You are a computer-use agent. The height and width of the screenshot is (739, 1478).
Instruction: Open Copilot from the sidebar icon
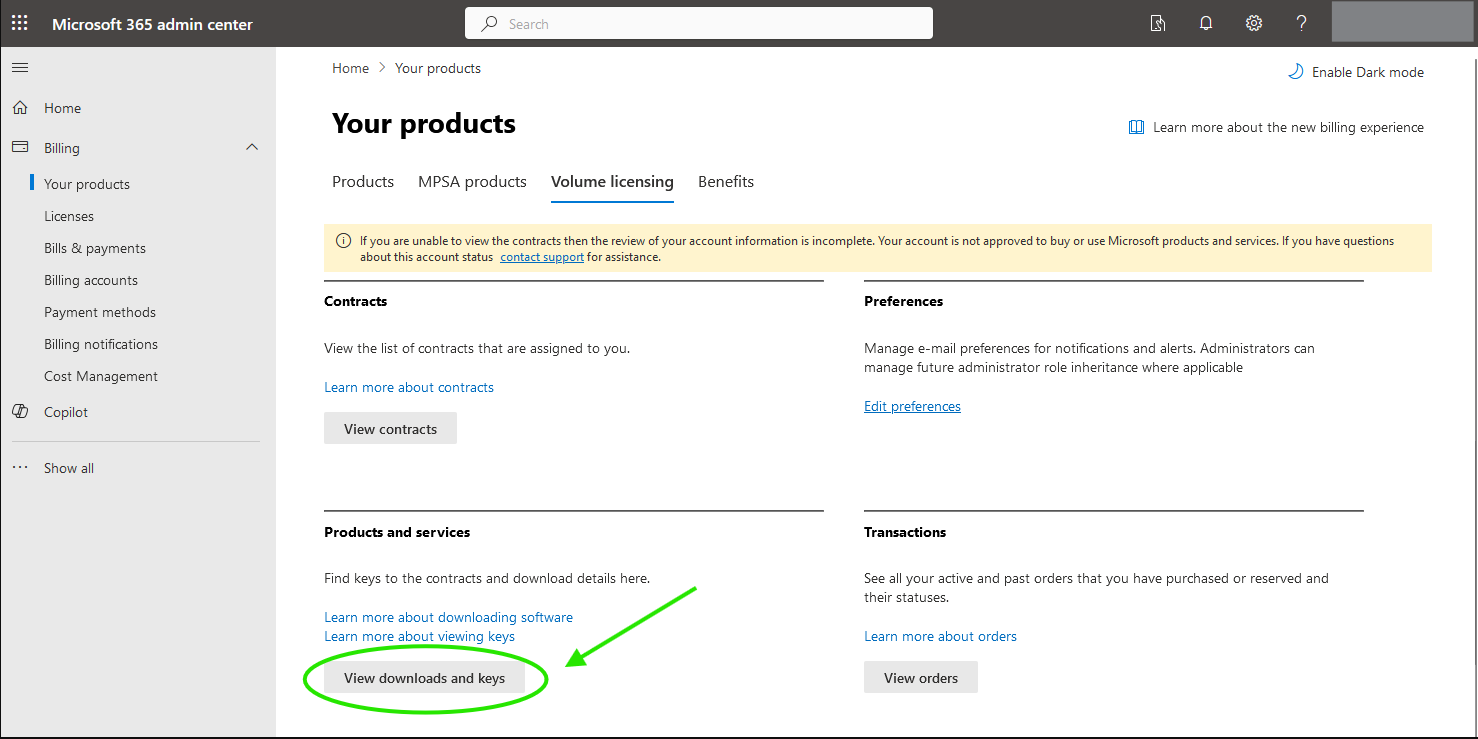20,411
